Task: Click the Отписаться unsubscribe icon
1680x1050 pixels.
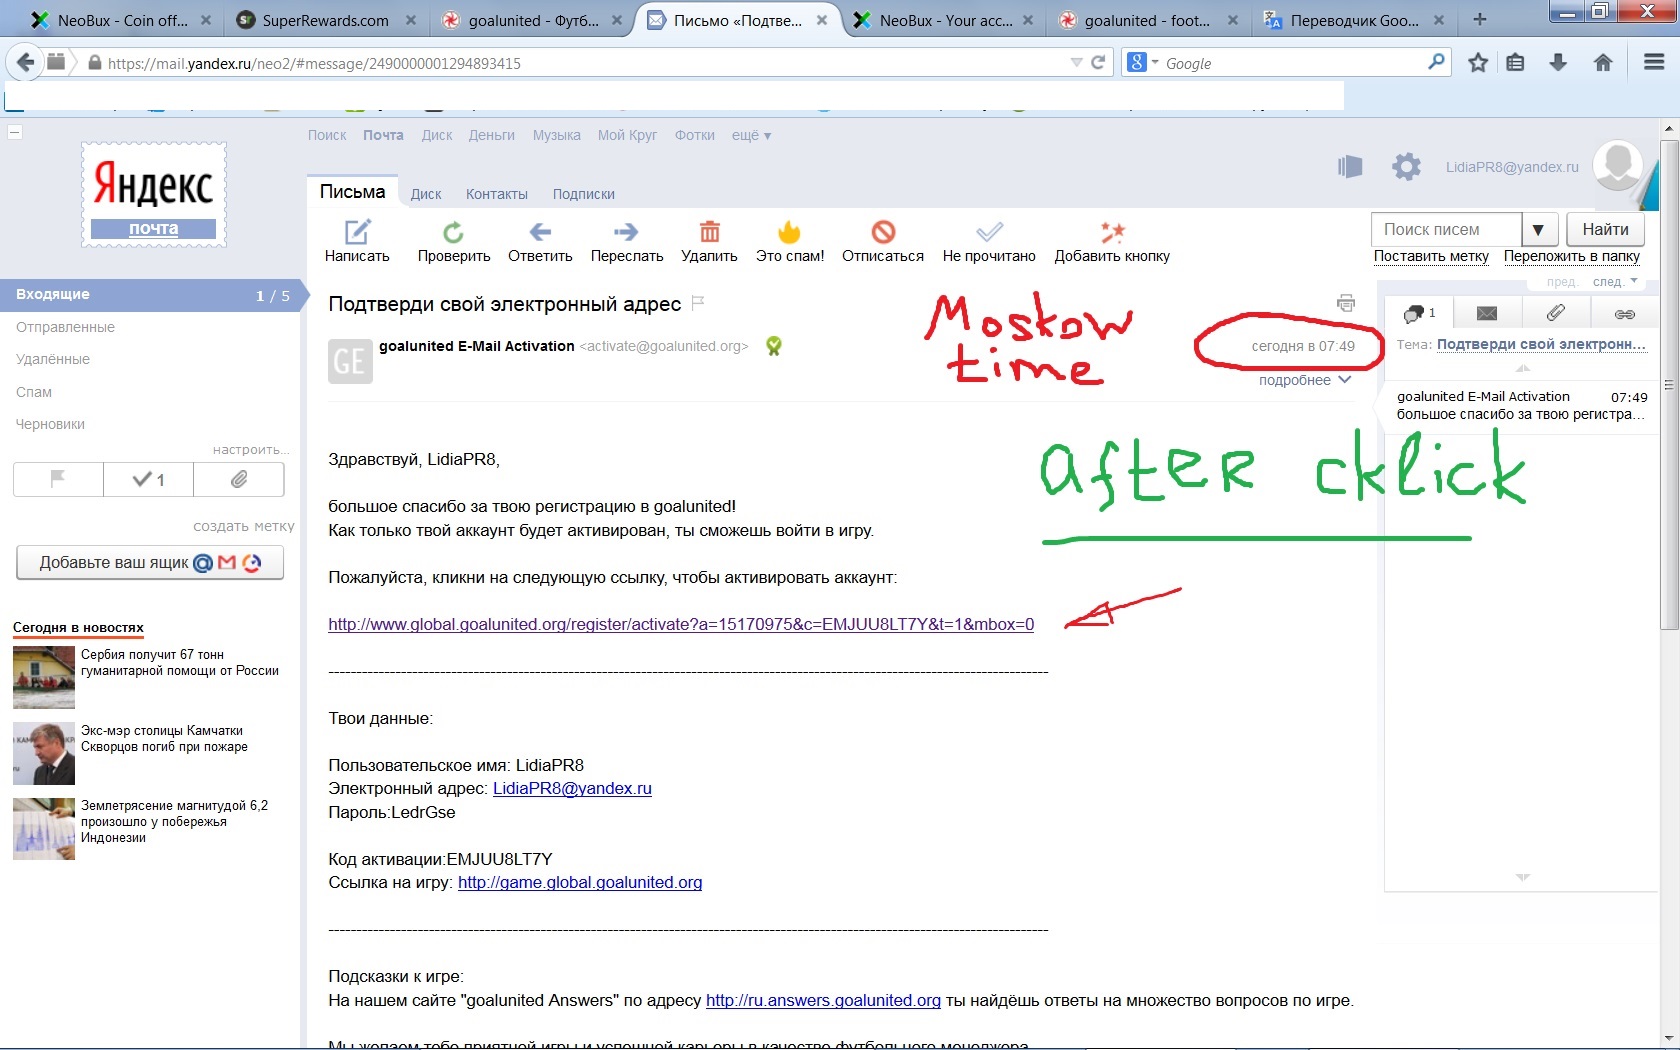Action: click(x=883, y=232)
